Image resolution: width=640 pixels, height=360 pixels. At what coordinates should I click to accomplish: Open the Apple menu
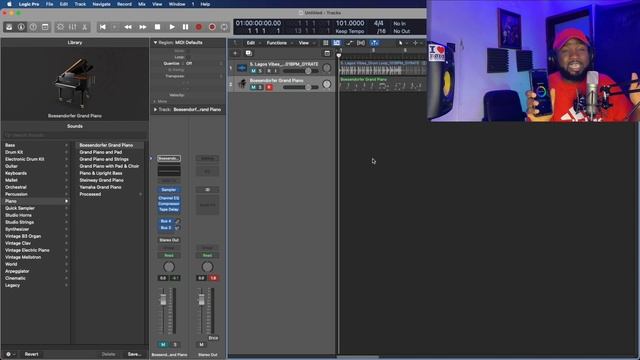click(x=9, y=4)
